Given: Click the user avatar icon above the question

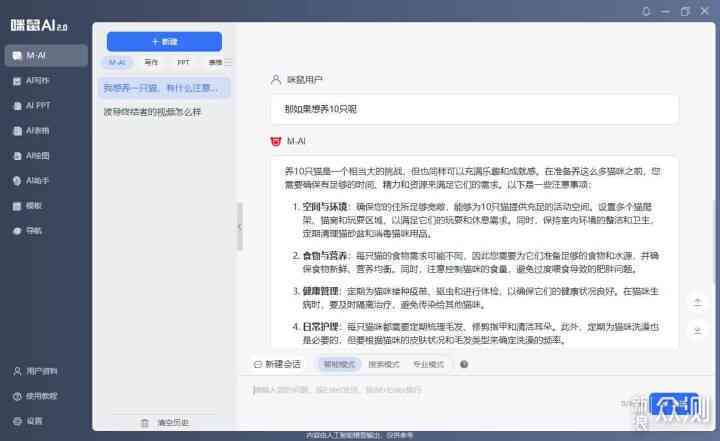Looking at the screenshot, I should click(276, 79).
